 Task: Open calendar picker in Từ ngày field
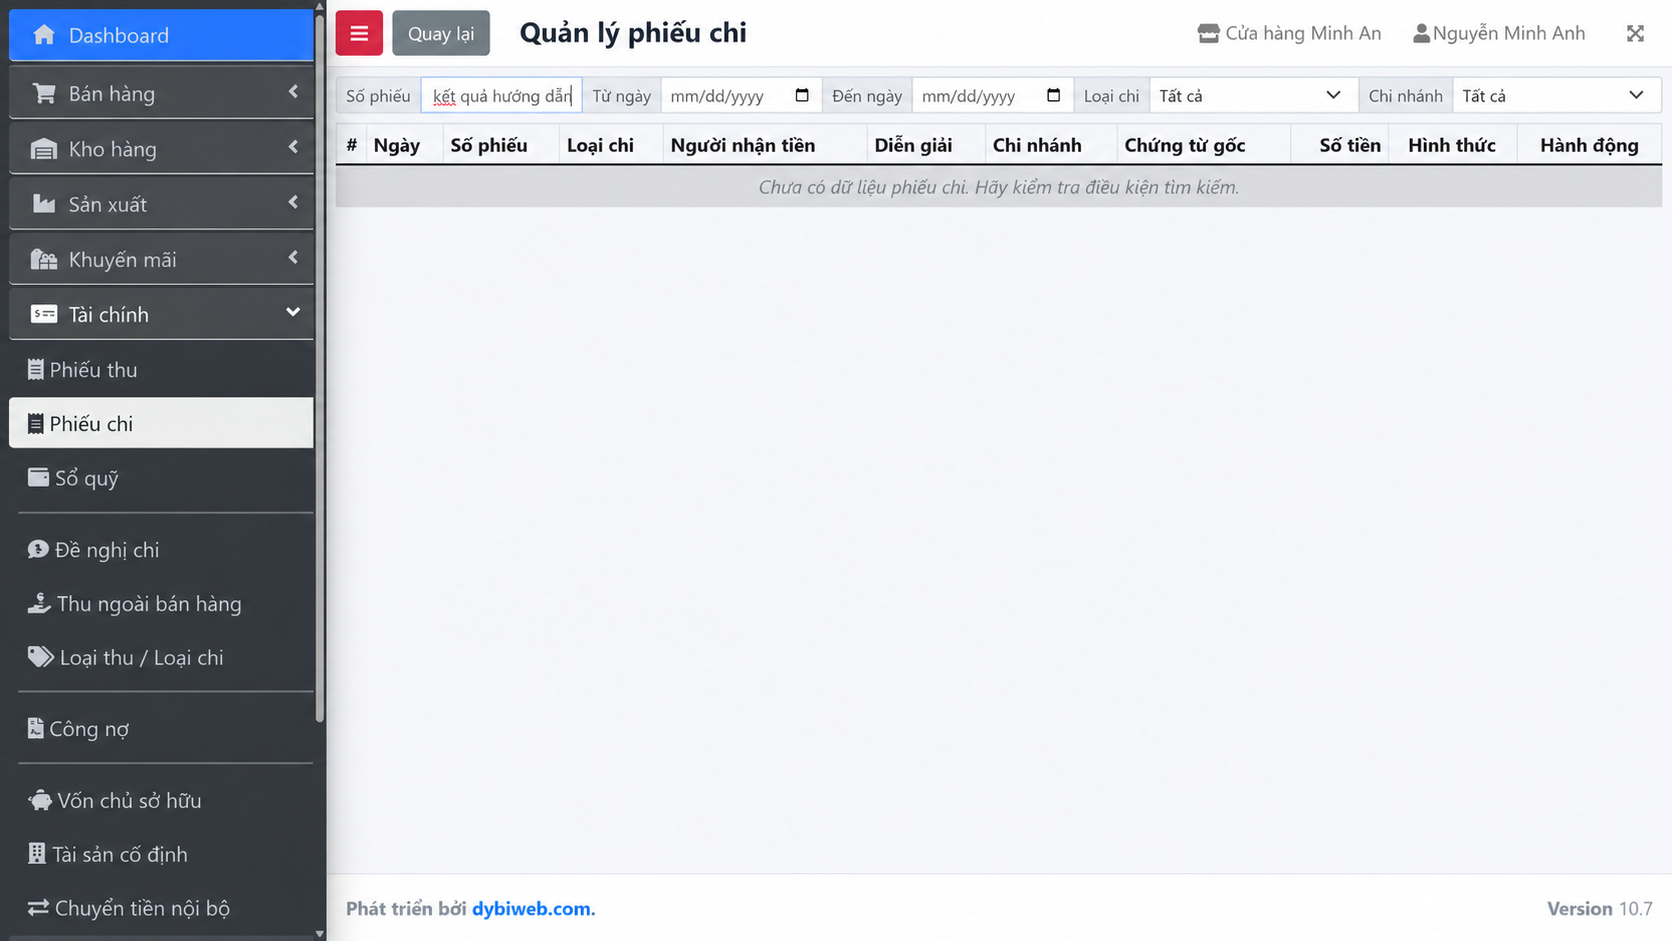pos(802,95)
